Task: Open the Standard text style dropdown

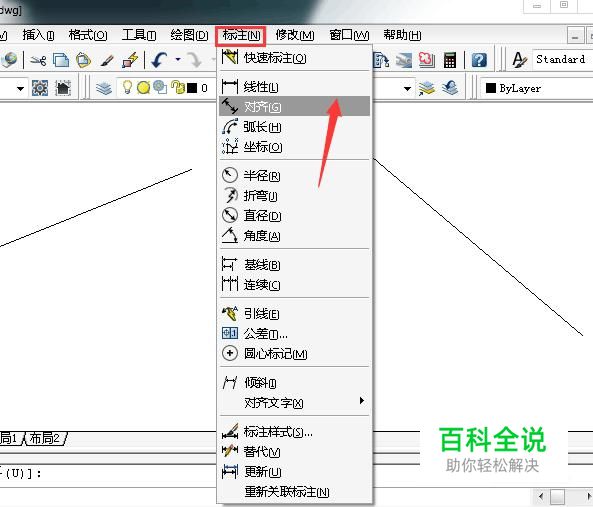Action: pyautogui.click(x=562, y=59)
